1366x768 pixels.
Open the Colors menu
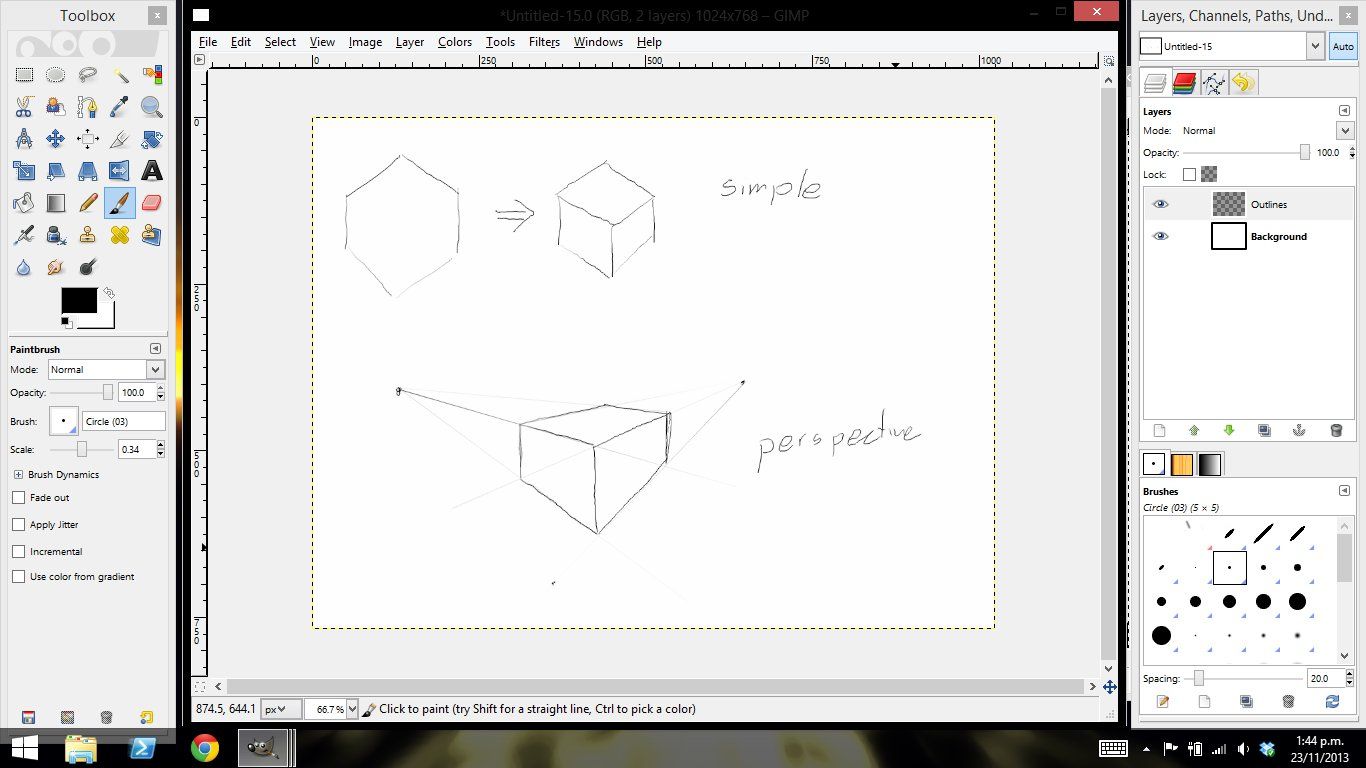(455, 42)
